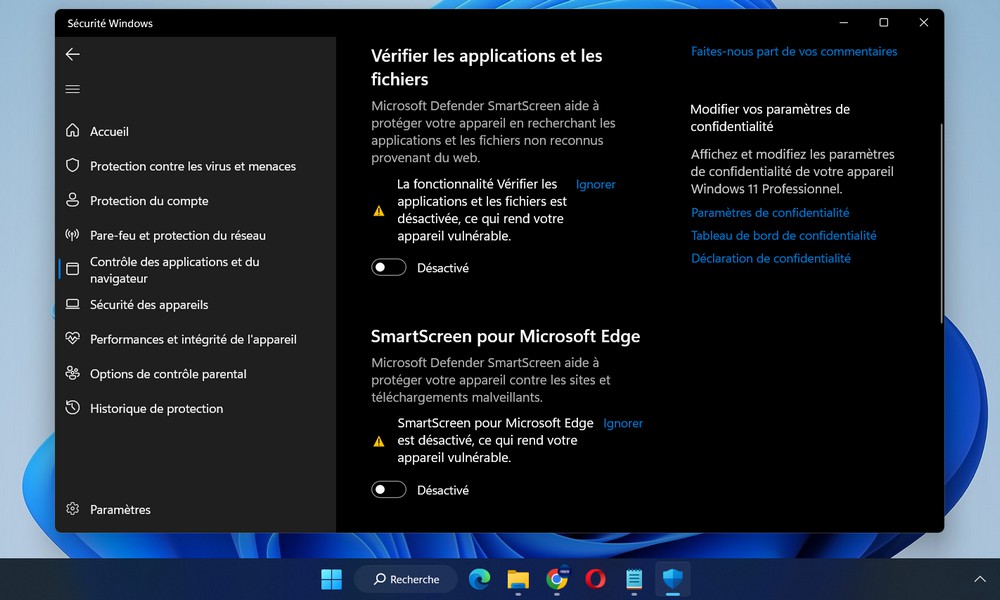This screenshot has height=600, width=1000.
Task: Click the warning triangle beside Vérifier les applications message
Action: point(379,210)
